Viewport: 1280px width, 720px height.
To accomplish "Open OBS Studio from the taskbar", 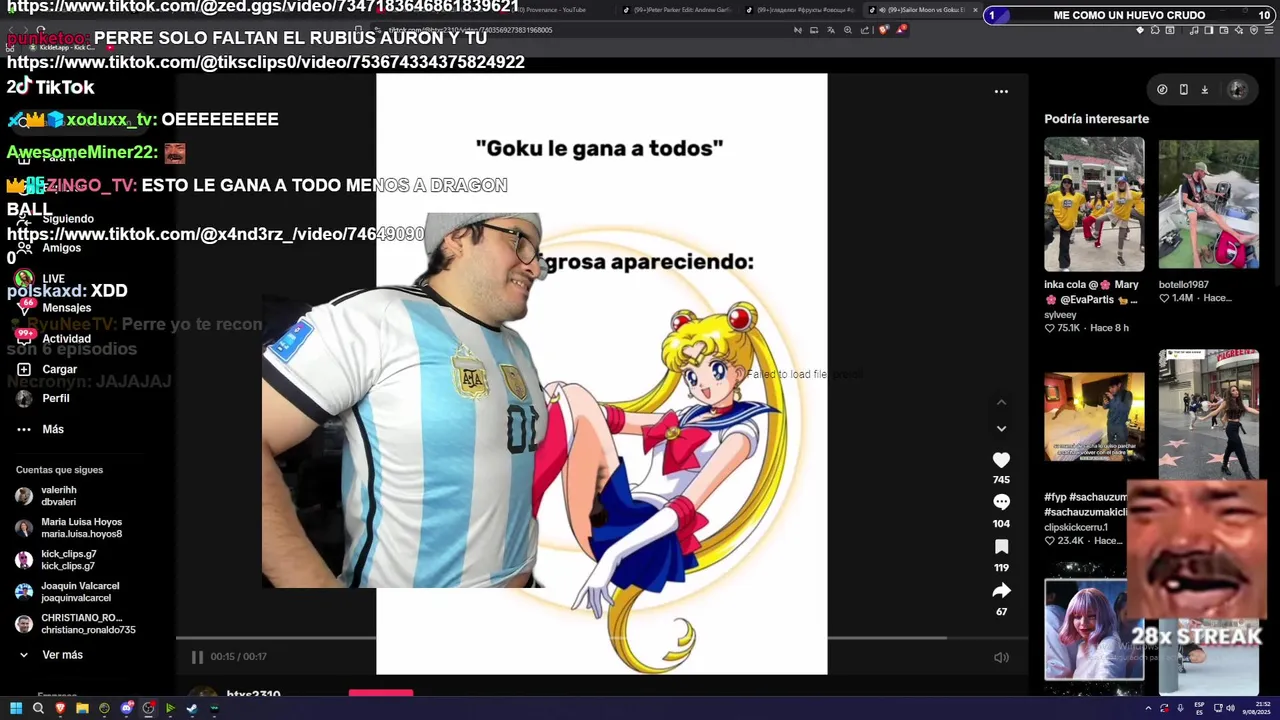I will (148, 708).
